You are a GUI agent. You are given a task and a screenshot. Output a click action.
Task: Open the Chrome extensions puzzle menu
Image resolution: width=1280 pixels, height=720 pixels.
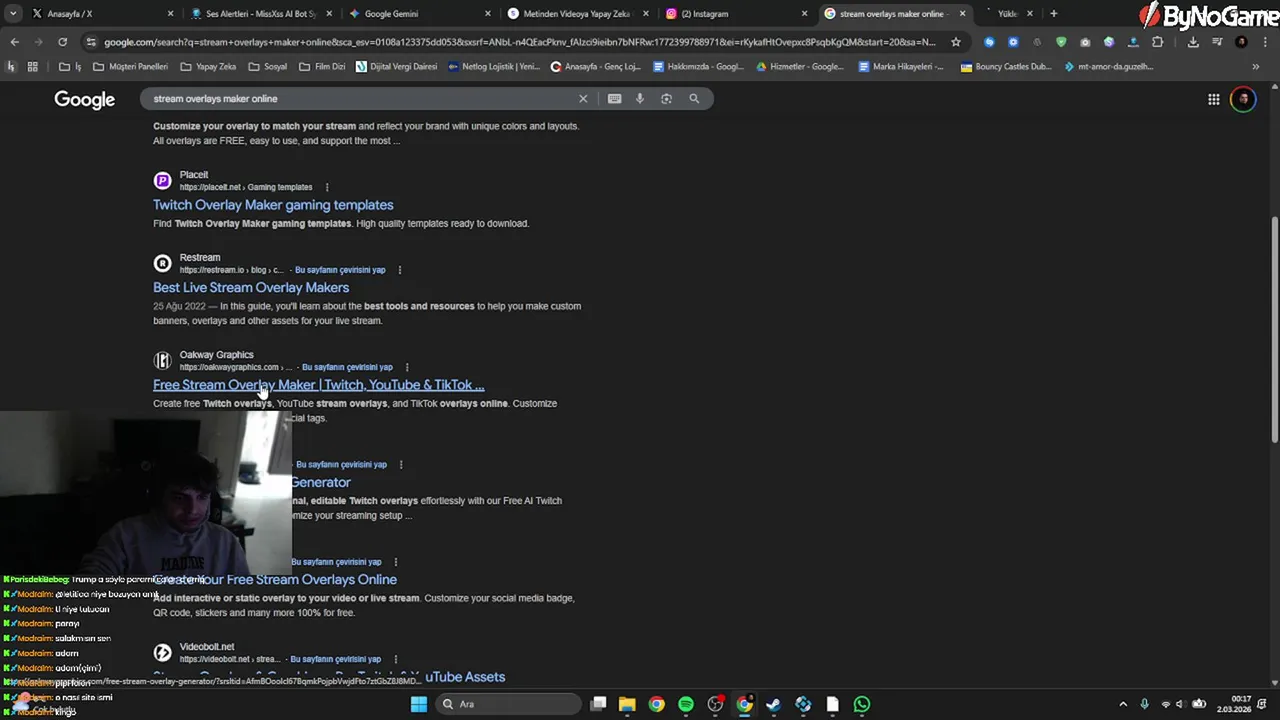[1158, 42]
